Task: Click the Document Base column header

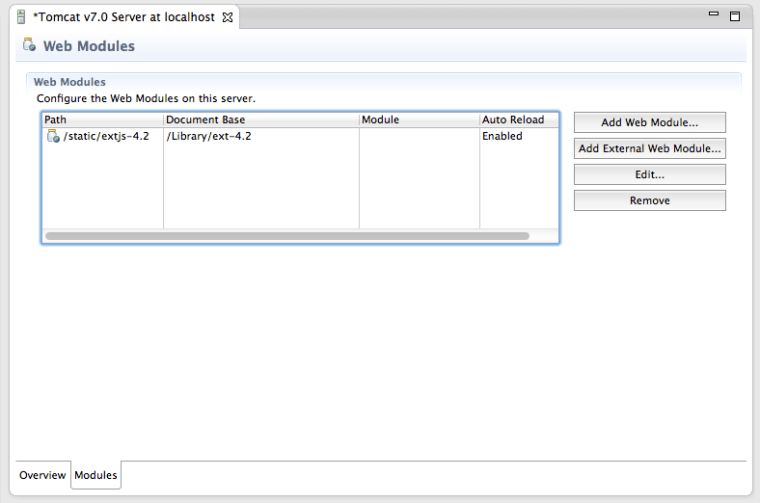Action: click(260, 120)
